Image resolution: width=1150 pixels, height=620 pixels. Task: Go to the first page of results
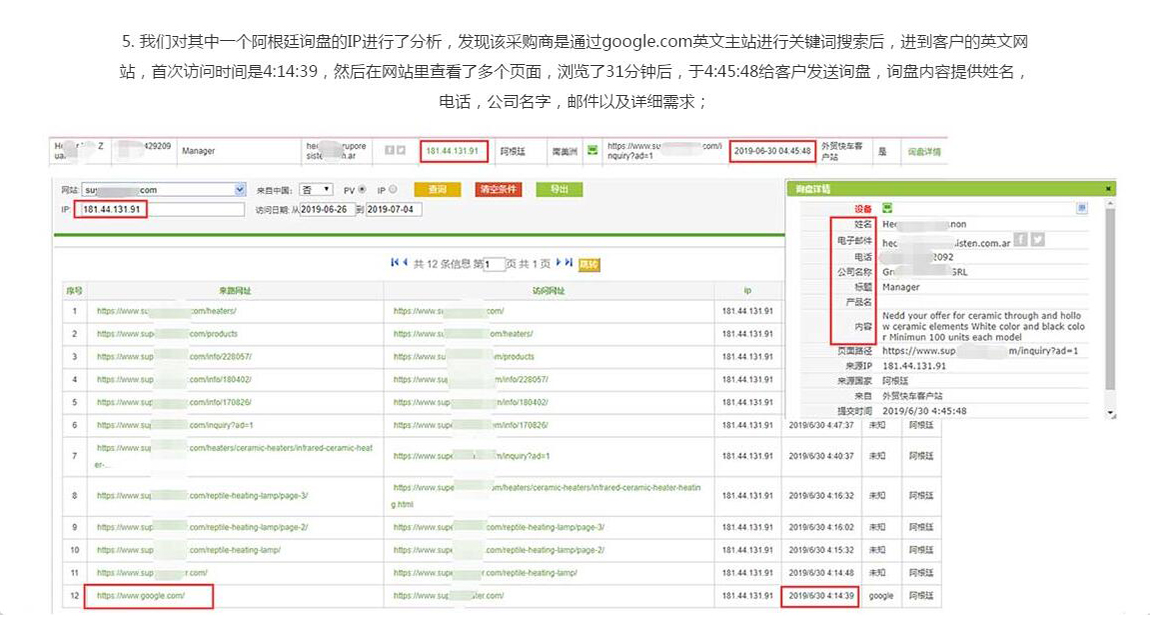(395, 263)
